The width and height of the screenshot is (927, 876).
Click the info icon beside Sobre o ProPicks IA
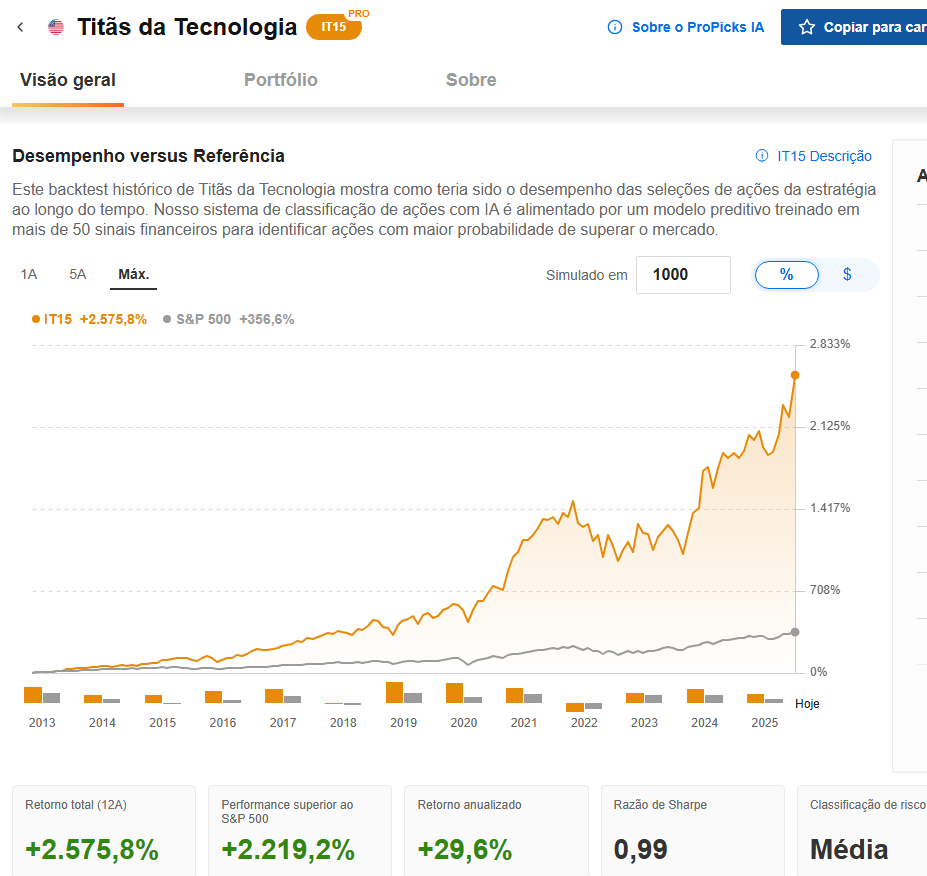click(x=615, y=27)
